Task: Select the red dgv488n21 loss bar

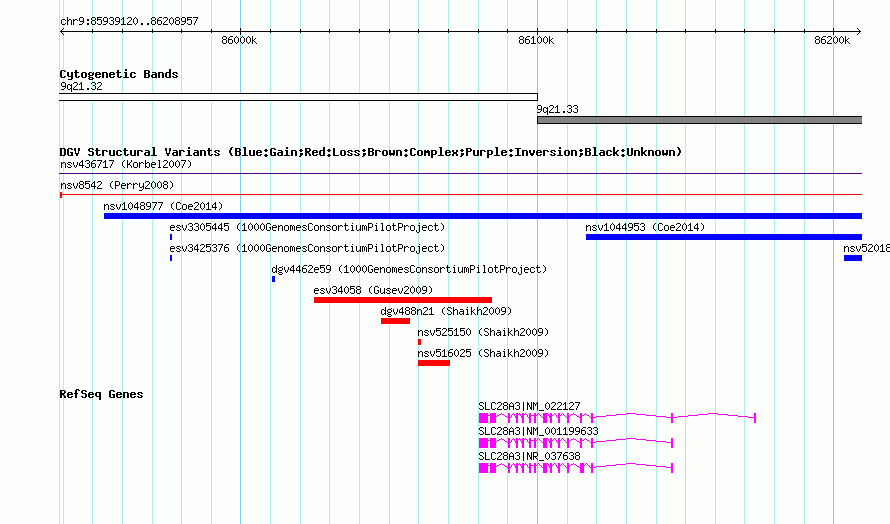Action: pos(395,321)
